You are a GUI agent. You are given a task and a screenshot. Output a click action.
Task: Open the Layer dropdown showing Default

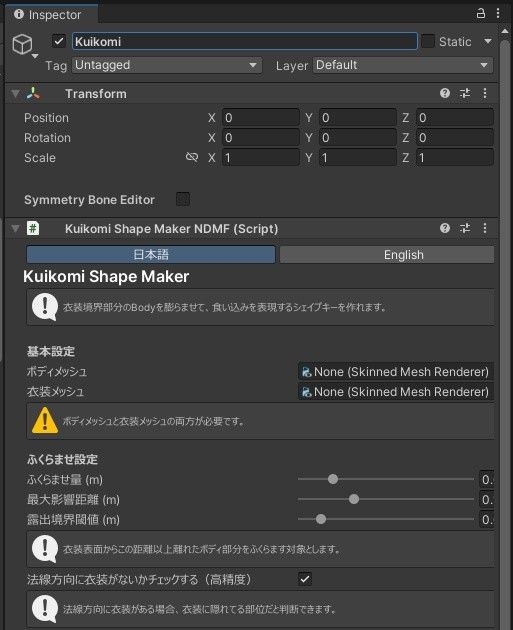pos(403,65)
